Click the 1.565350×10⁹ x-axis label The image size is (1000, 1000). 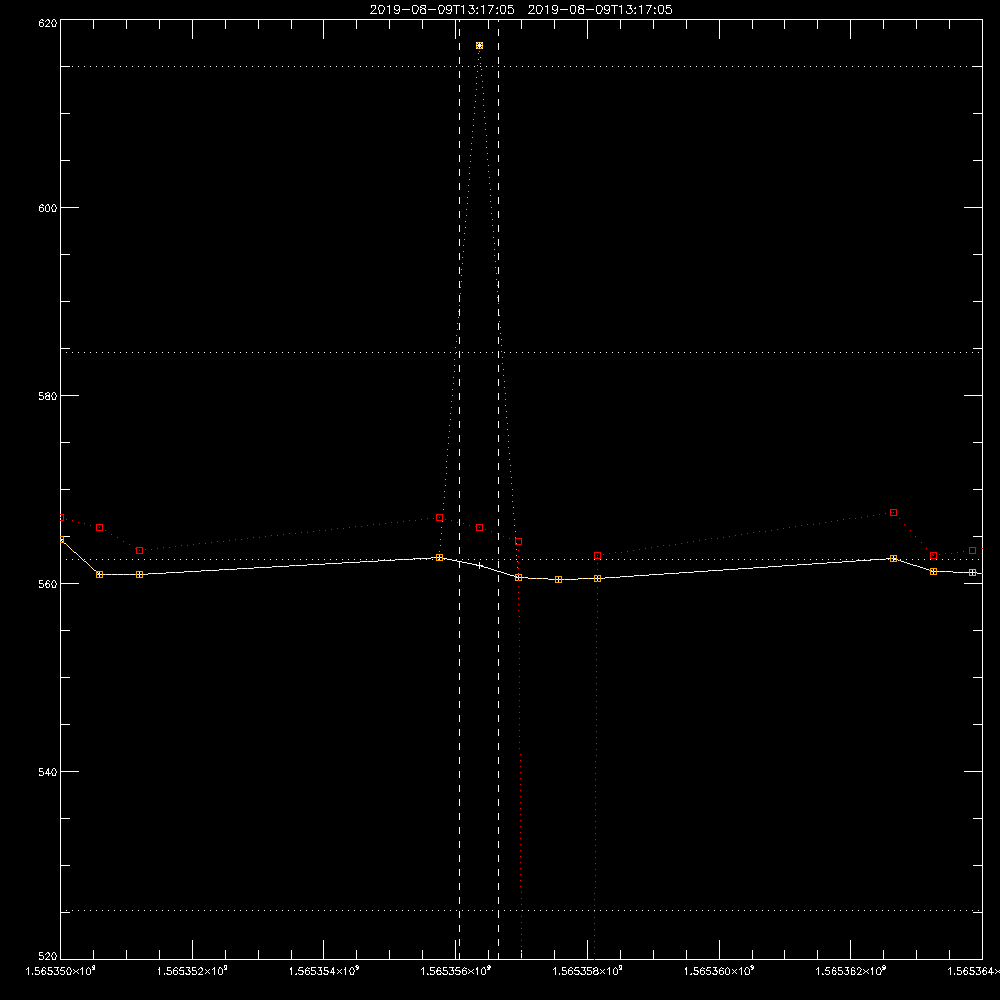(x=61, y=971)
